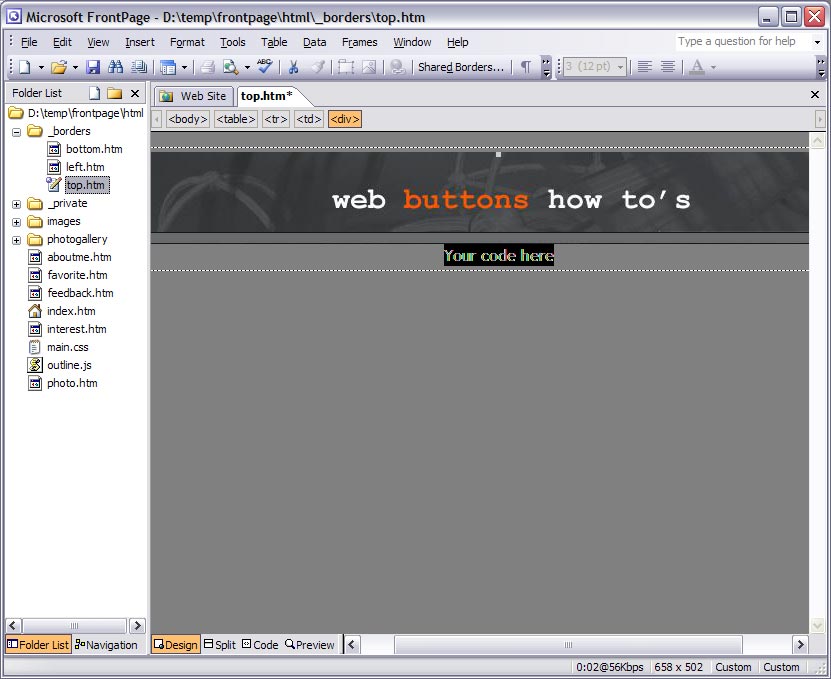Switch to the Web Site tab
The image size is (831, 679).
coord(195,96)
